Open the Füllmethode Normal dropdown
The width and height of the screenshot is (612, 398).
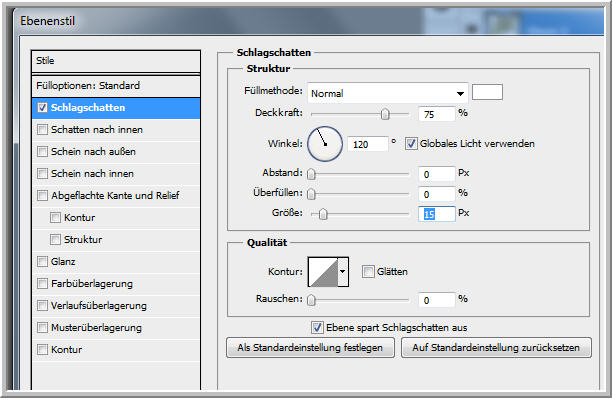tap(388, 93)
